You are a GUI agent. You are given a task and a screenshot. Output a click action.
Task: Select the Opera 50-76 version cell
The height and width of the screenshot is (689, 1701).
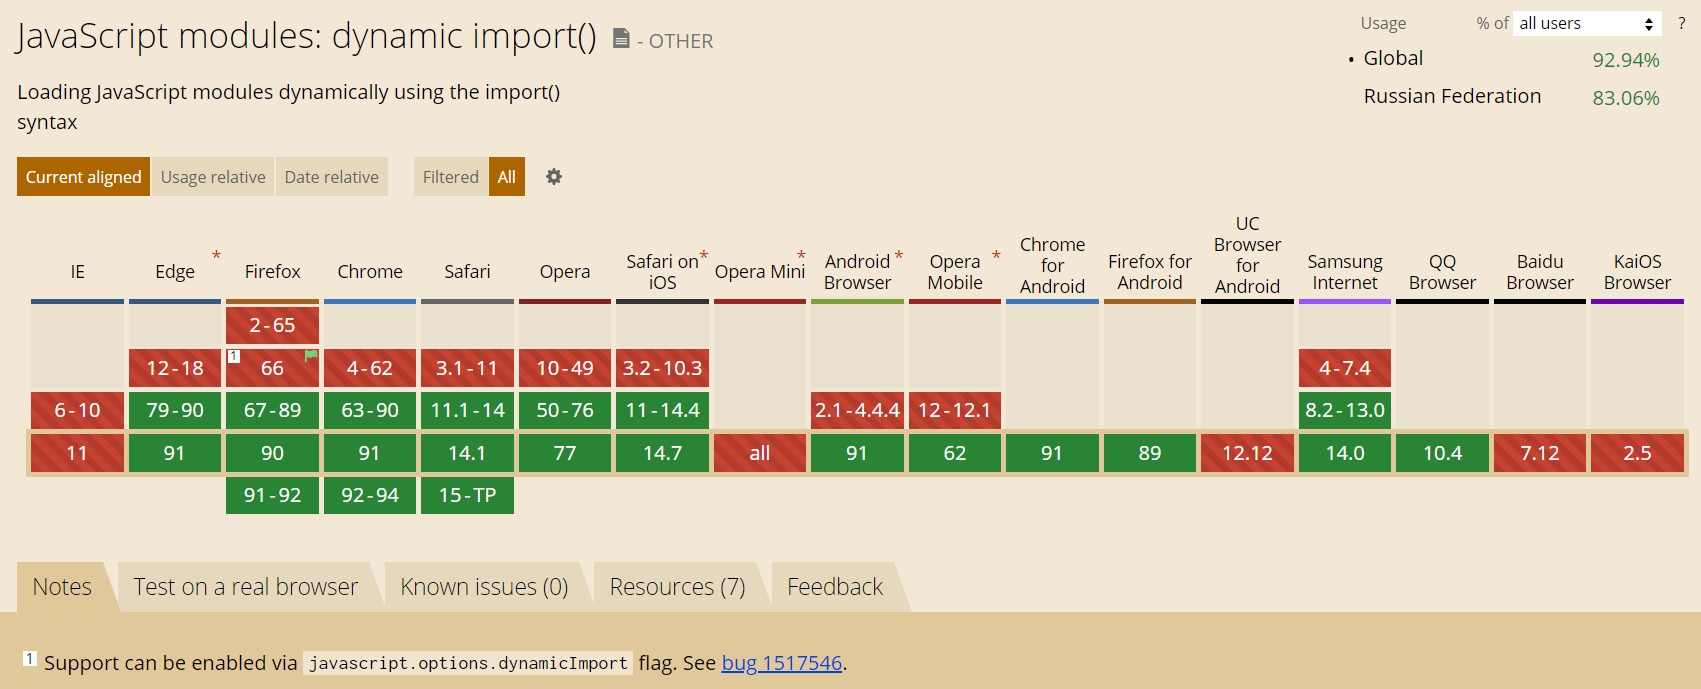(565, 410)
